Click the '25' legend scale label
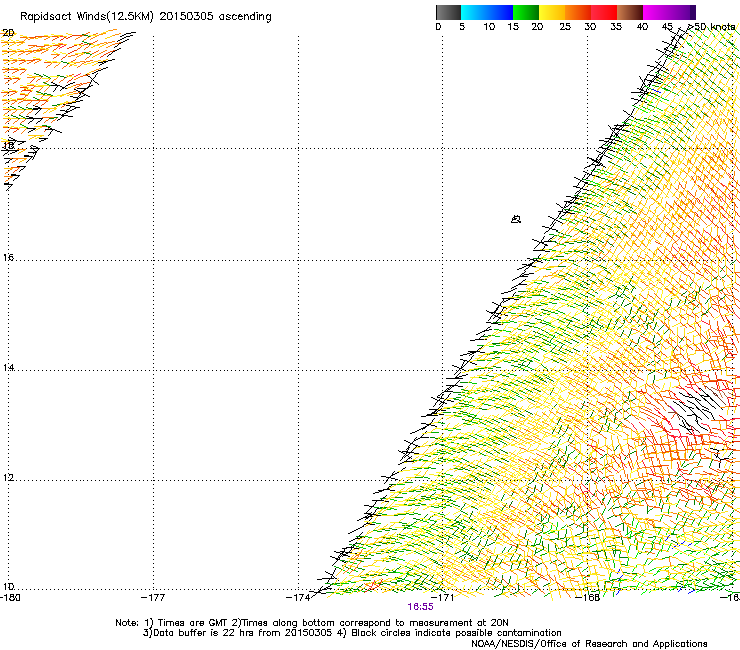 click(x=565, y=27)
